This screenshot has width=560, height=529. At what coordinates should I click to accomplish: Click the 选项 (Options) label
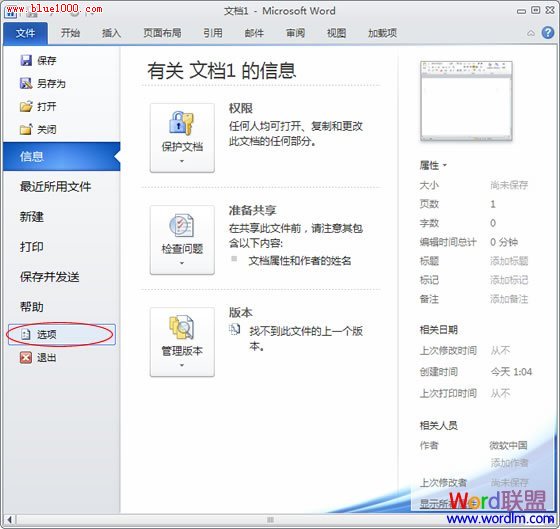(x=47, y=335)
